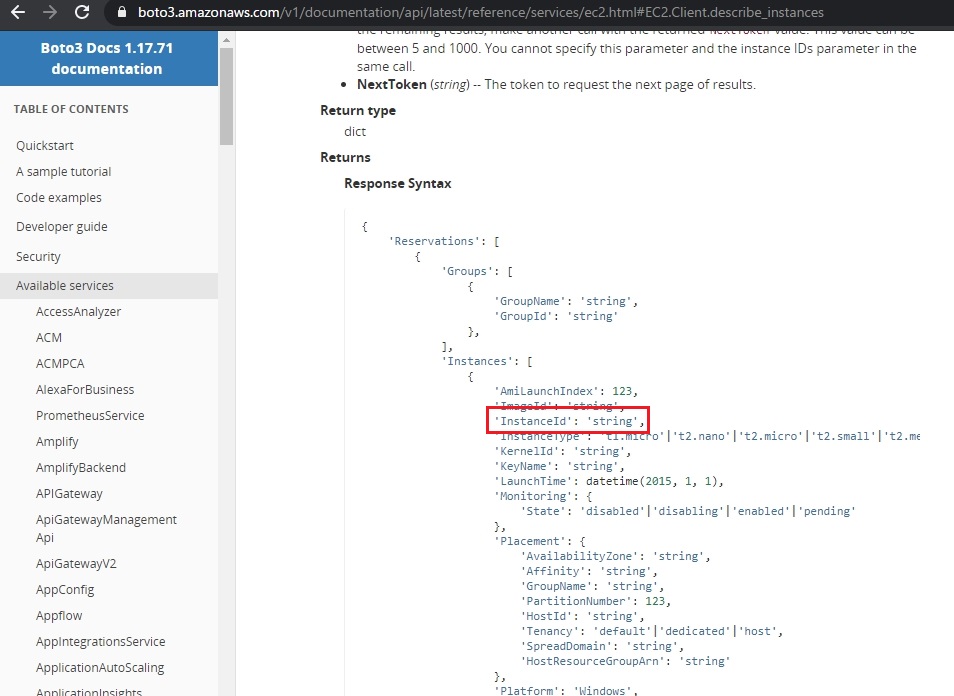Click the 'Tenancy' values line
Screen dimensions: 954x696
click(652, 632)
